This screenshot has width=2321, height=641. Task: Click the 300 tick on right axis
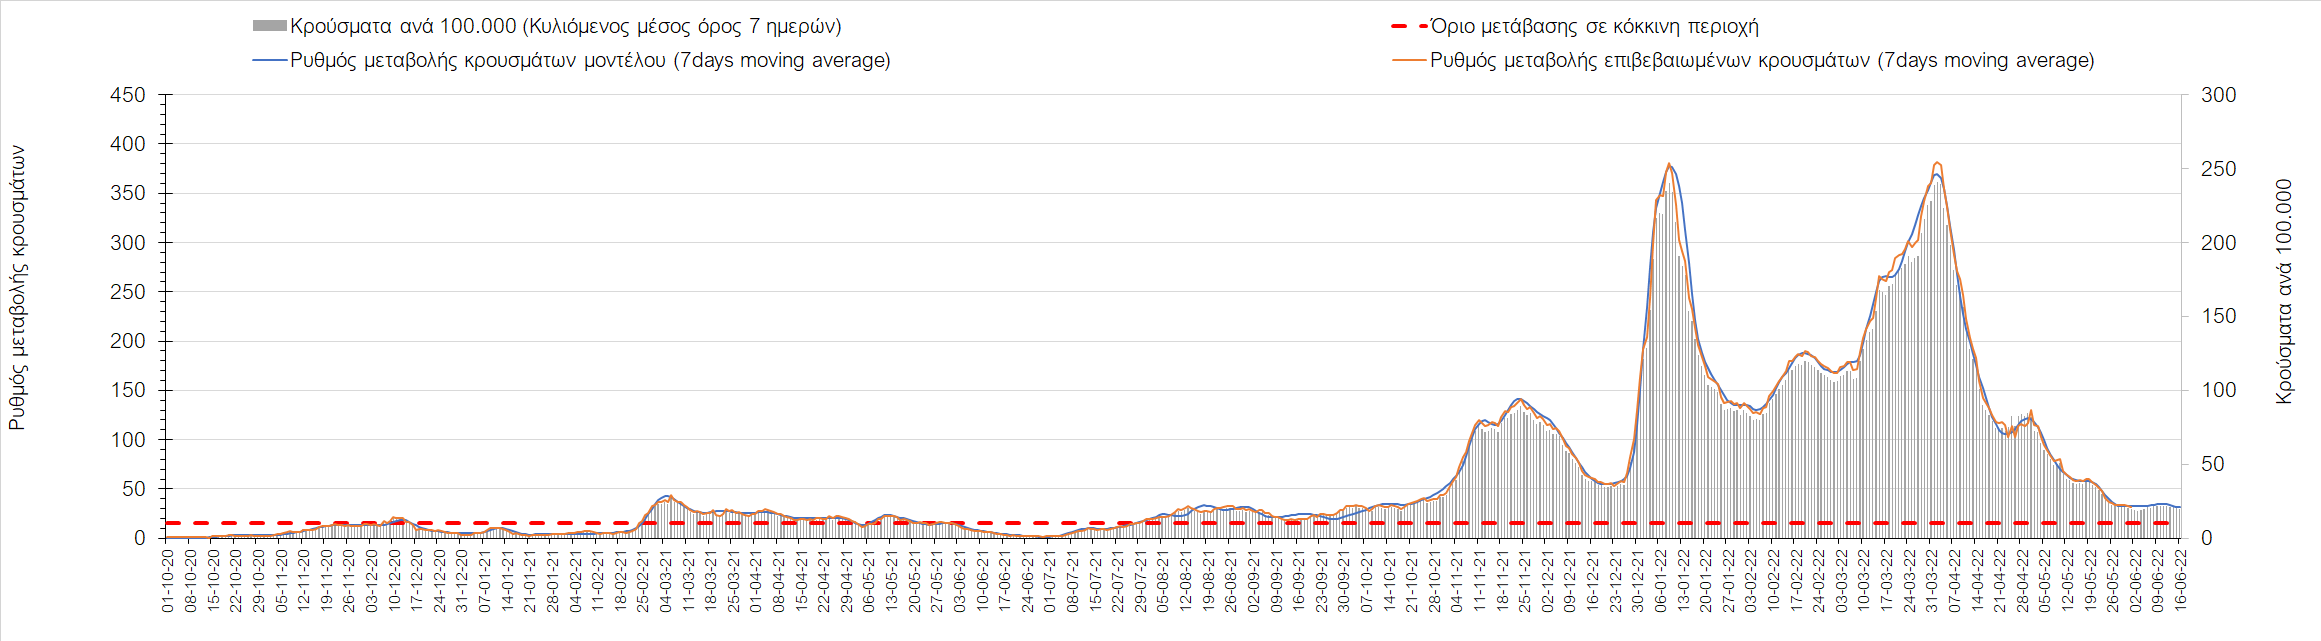point(2218,95)
